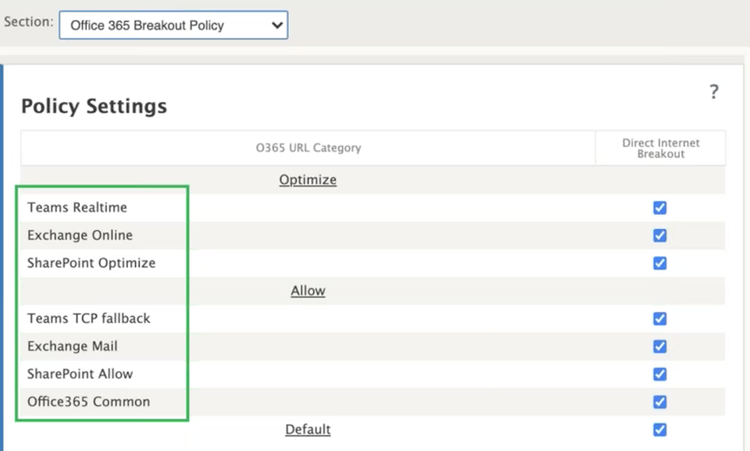
Task: Toggle the Exchange Online breakout checkbox
Action: (660, 235)
